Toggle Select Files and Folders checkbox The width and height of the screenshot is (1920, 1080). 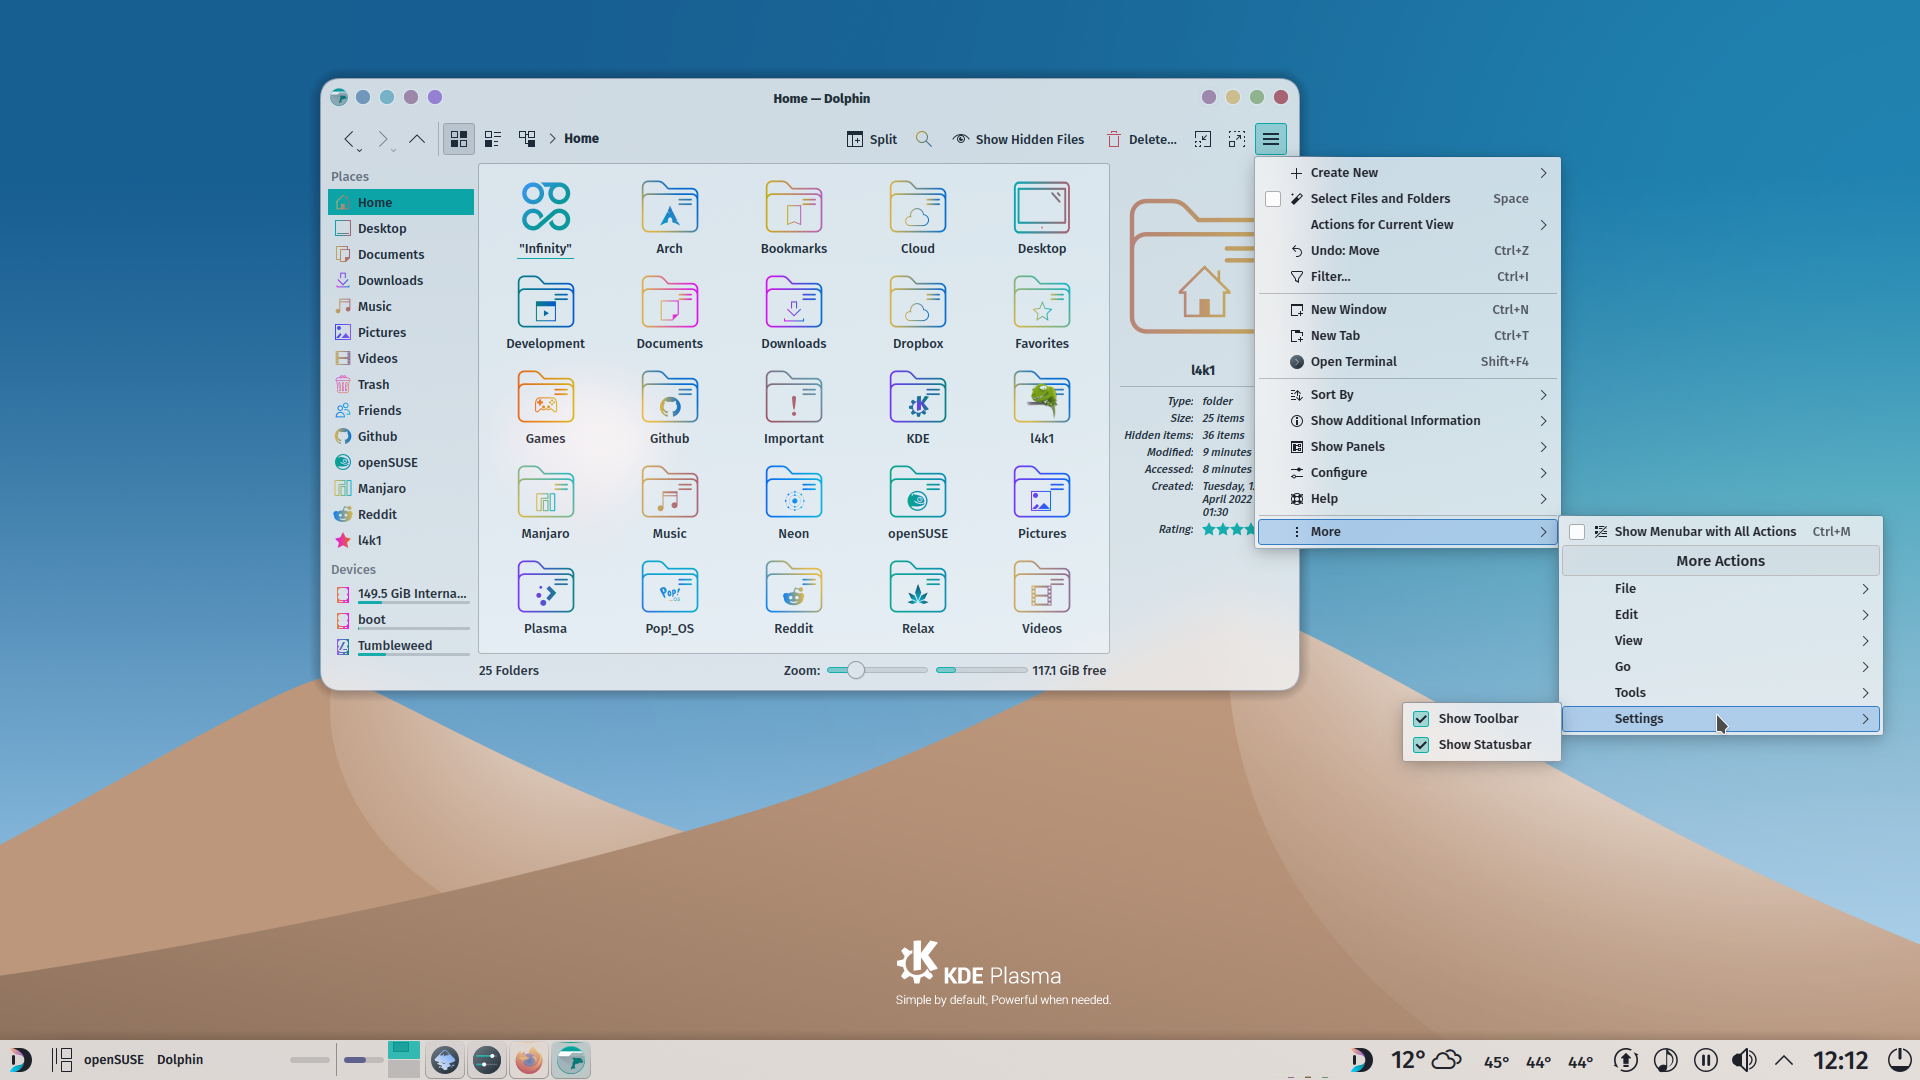pos(1273,199)
